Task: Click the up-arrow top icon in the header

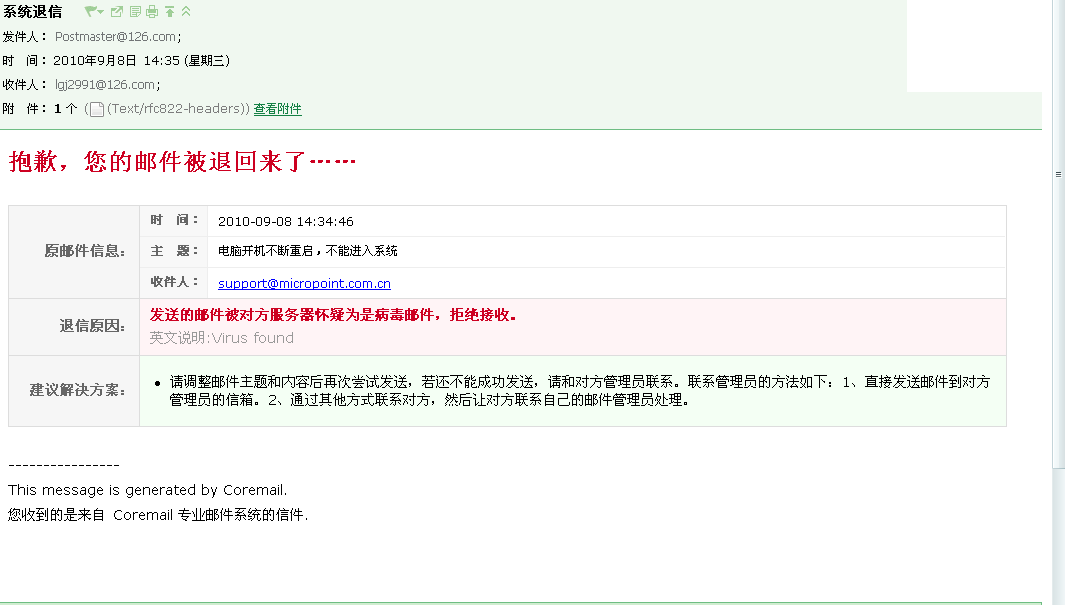Action: (169, 12)
